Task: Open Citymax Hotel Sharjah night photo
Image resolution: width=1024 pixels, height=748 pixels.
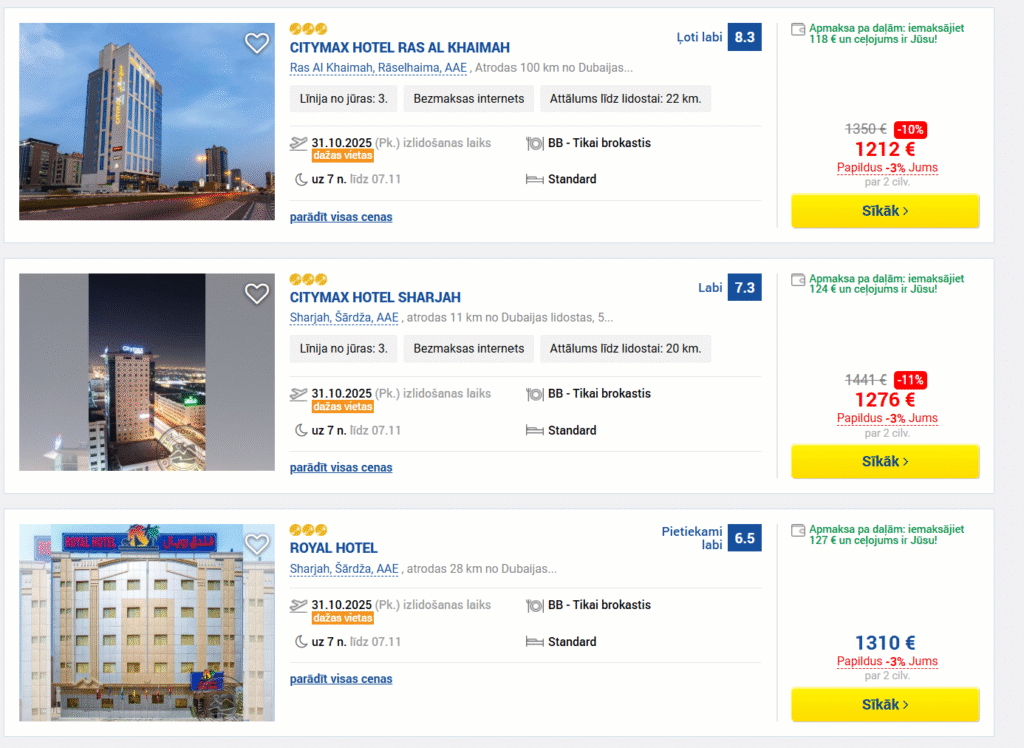Action: (146, 372)
